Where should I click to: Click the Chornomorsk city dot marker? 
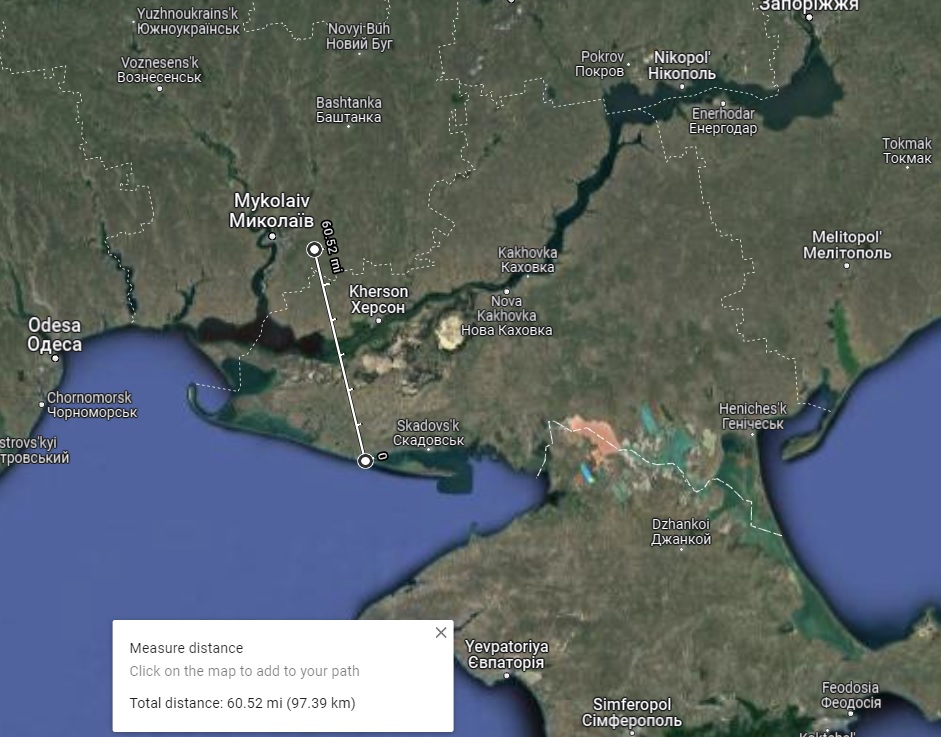(42, 404)
